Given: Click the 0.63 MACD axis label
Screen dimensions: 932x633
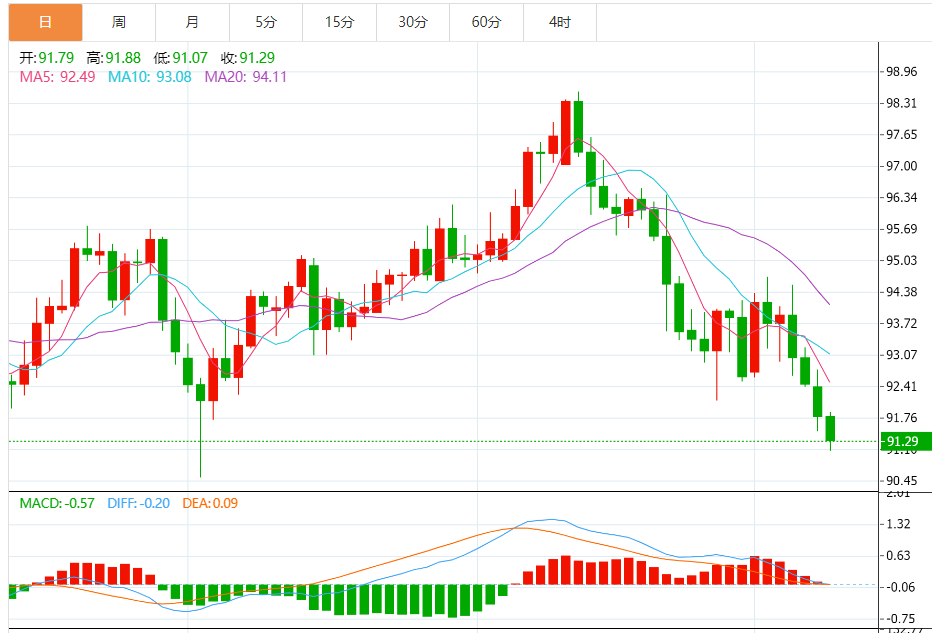Looking at the screenshot, I should pos(898,556).
